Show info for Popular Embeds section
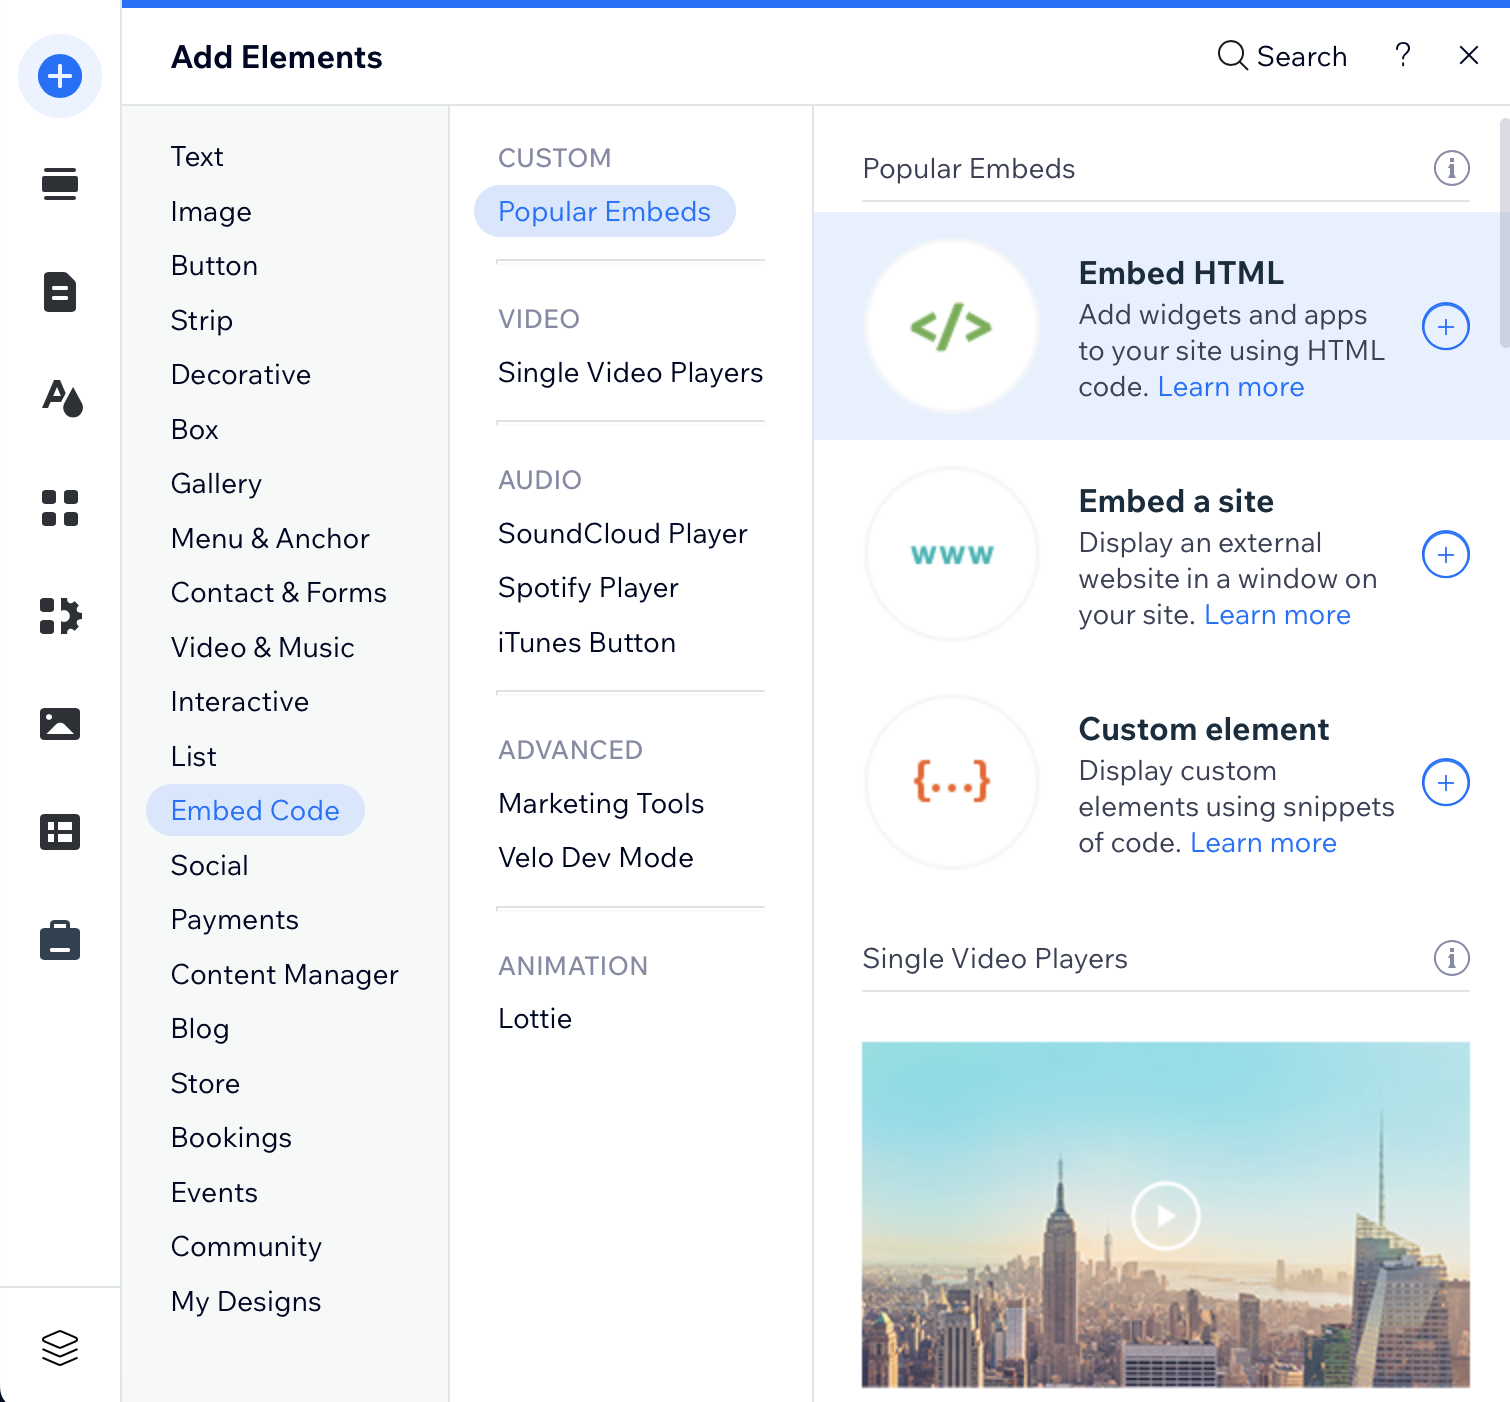1510x1402 pixels. 1451,168
